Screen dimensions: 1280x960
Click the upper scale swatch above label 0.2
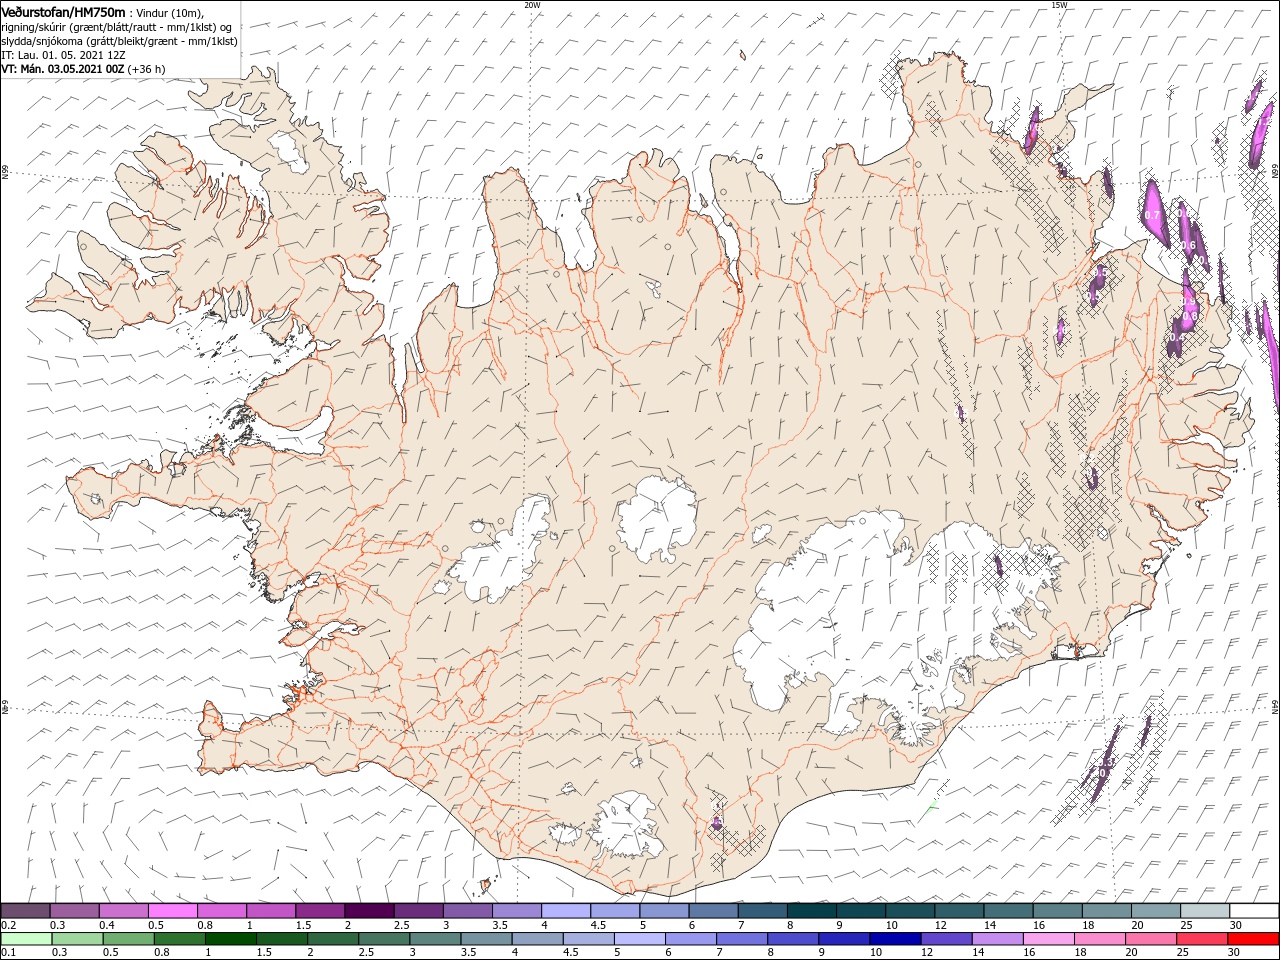coord(25,911)
